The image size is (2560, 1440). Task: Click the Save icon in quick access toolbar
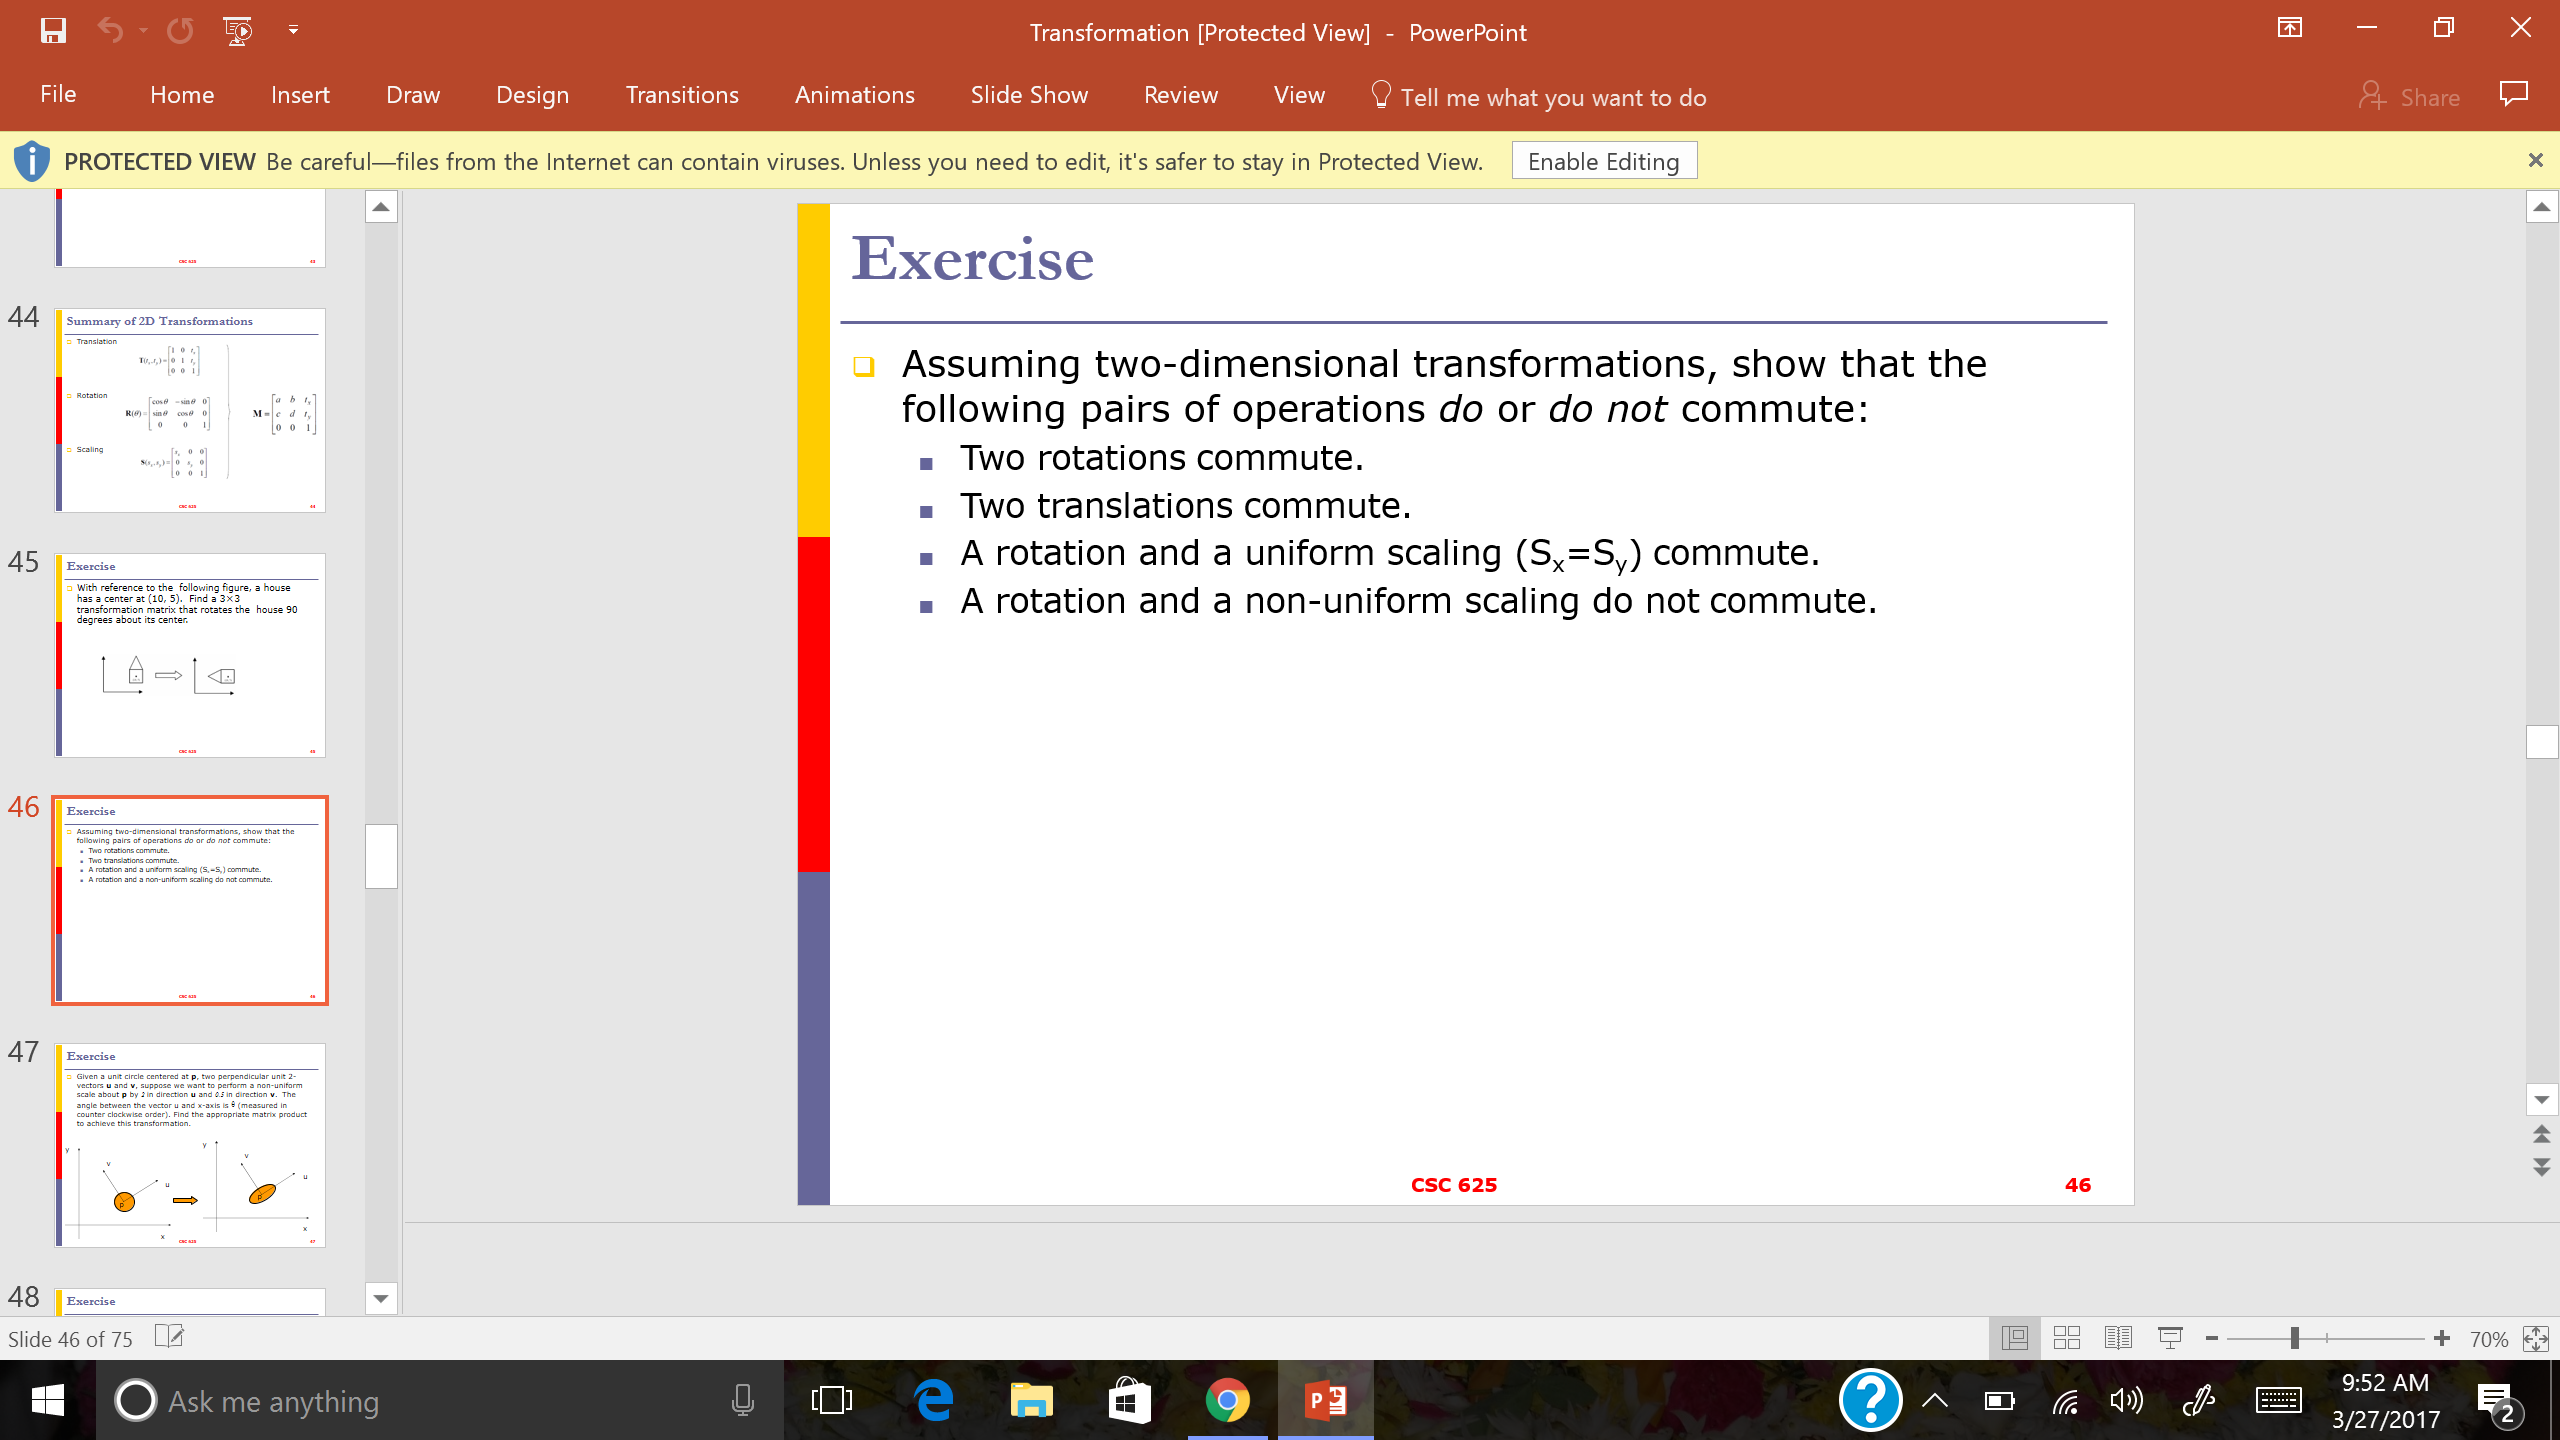(53, 30)
